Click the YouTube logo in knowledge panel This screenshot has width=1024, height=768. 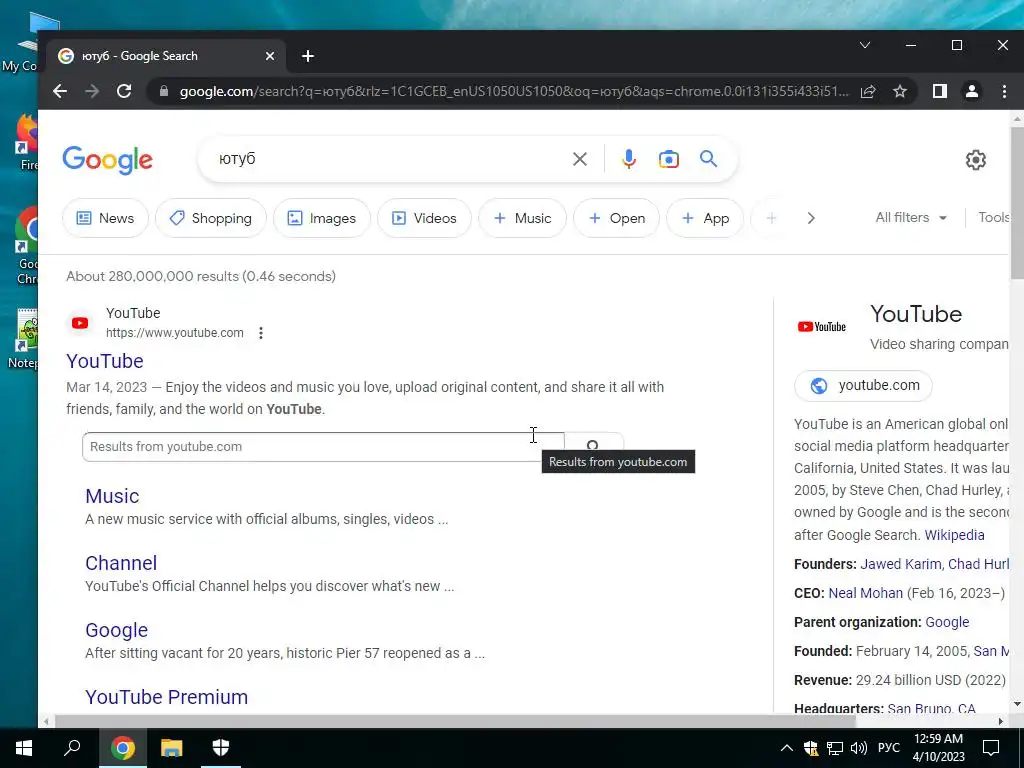coord(822,327)
